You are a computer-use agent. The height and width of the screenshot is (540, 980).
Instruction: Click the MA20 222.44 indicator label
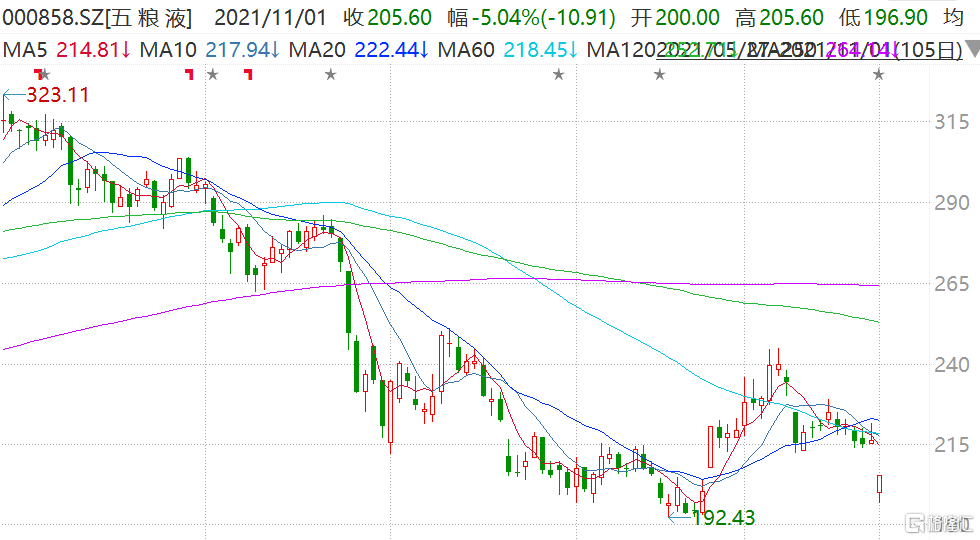[359, 49]
